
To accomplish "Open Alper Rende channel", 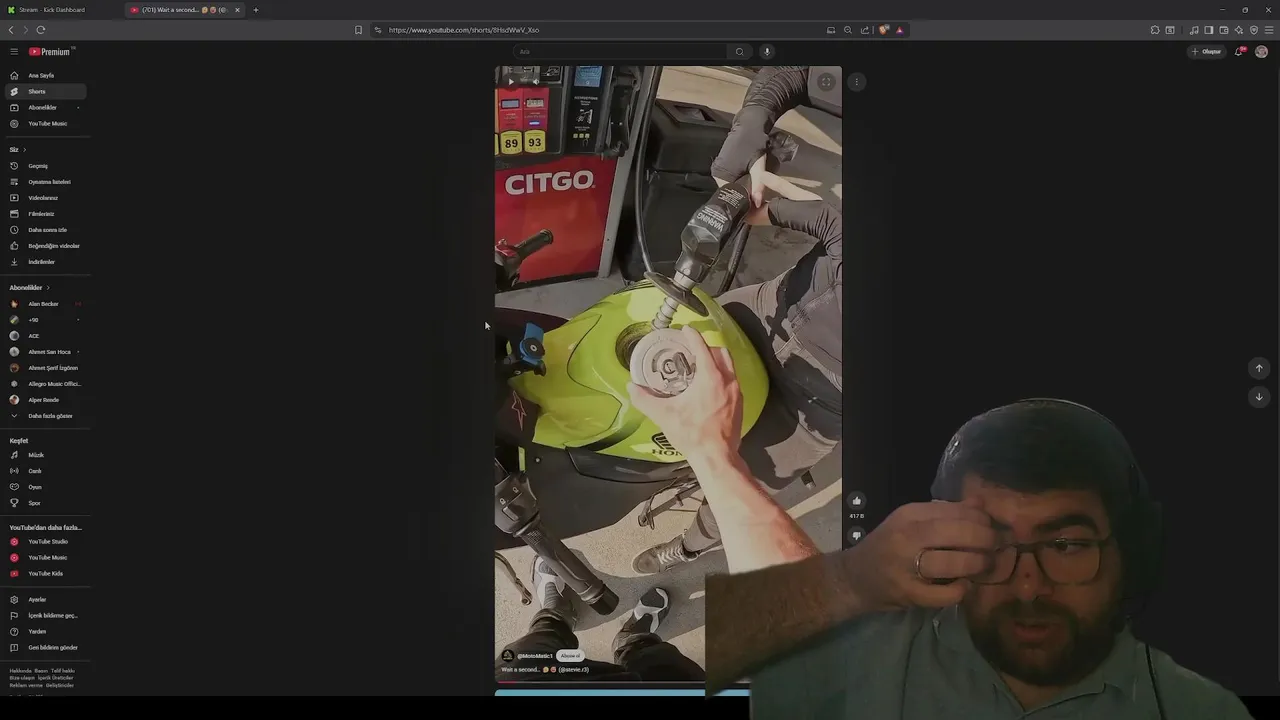I will point(45,400).
